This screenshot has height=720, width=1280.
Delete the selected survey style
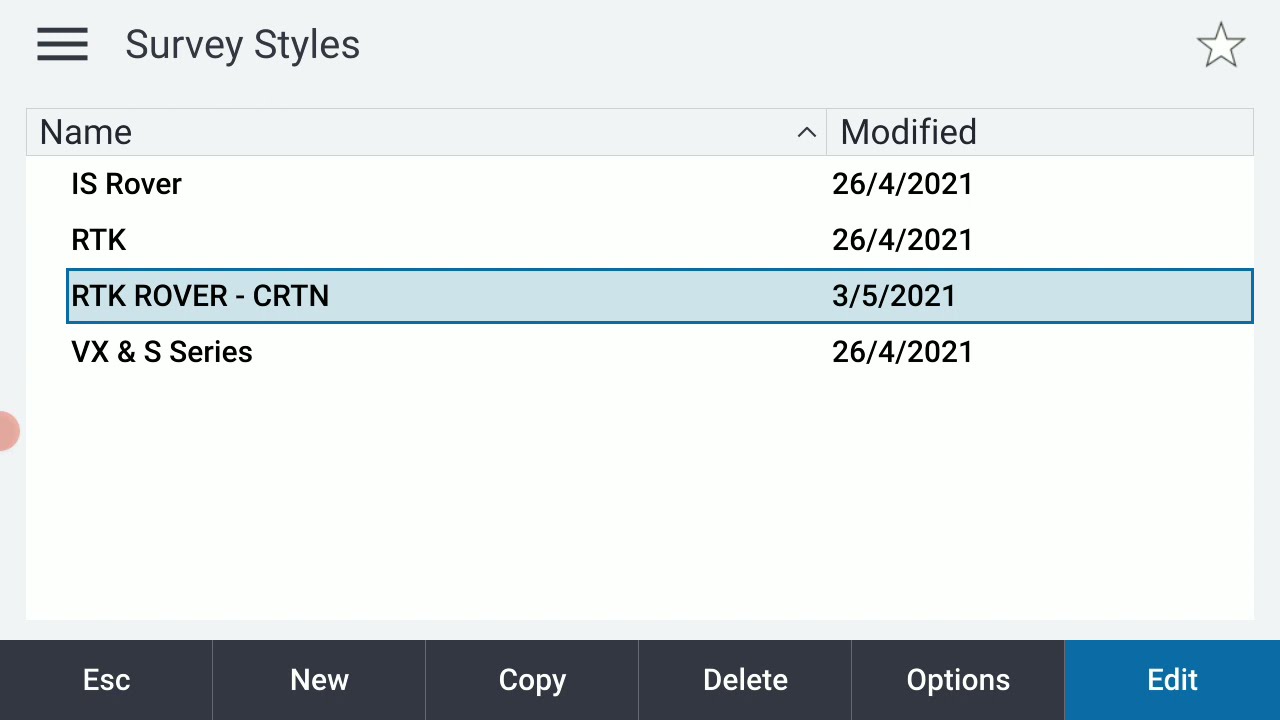point(745,680)
